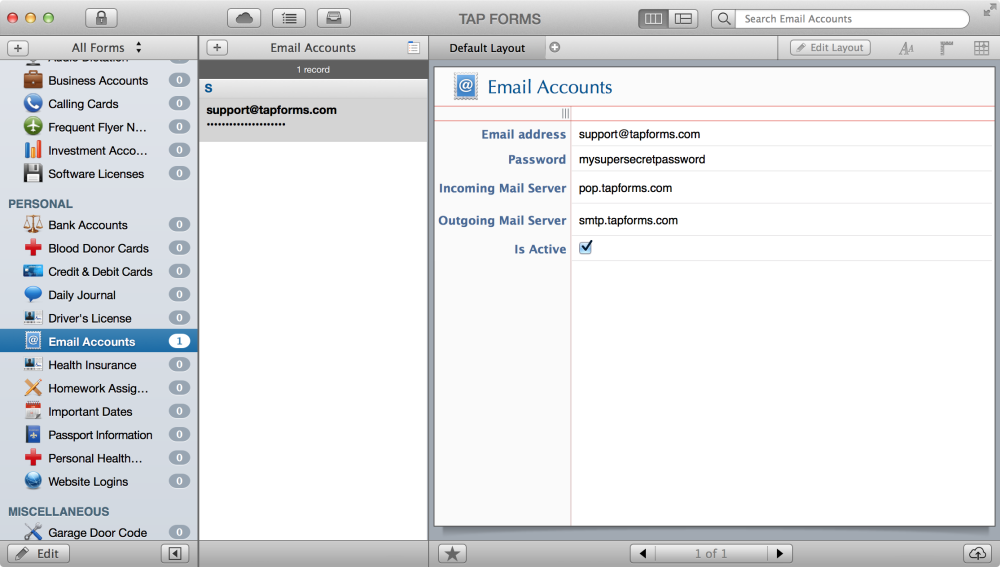Click the favorites star button
The image size is (1000, 567).
click(x=452, y=554)
